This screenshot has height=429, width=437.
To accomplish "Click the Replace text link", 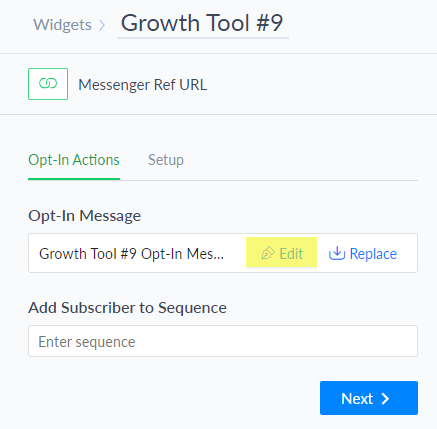I will point(373,254).
